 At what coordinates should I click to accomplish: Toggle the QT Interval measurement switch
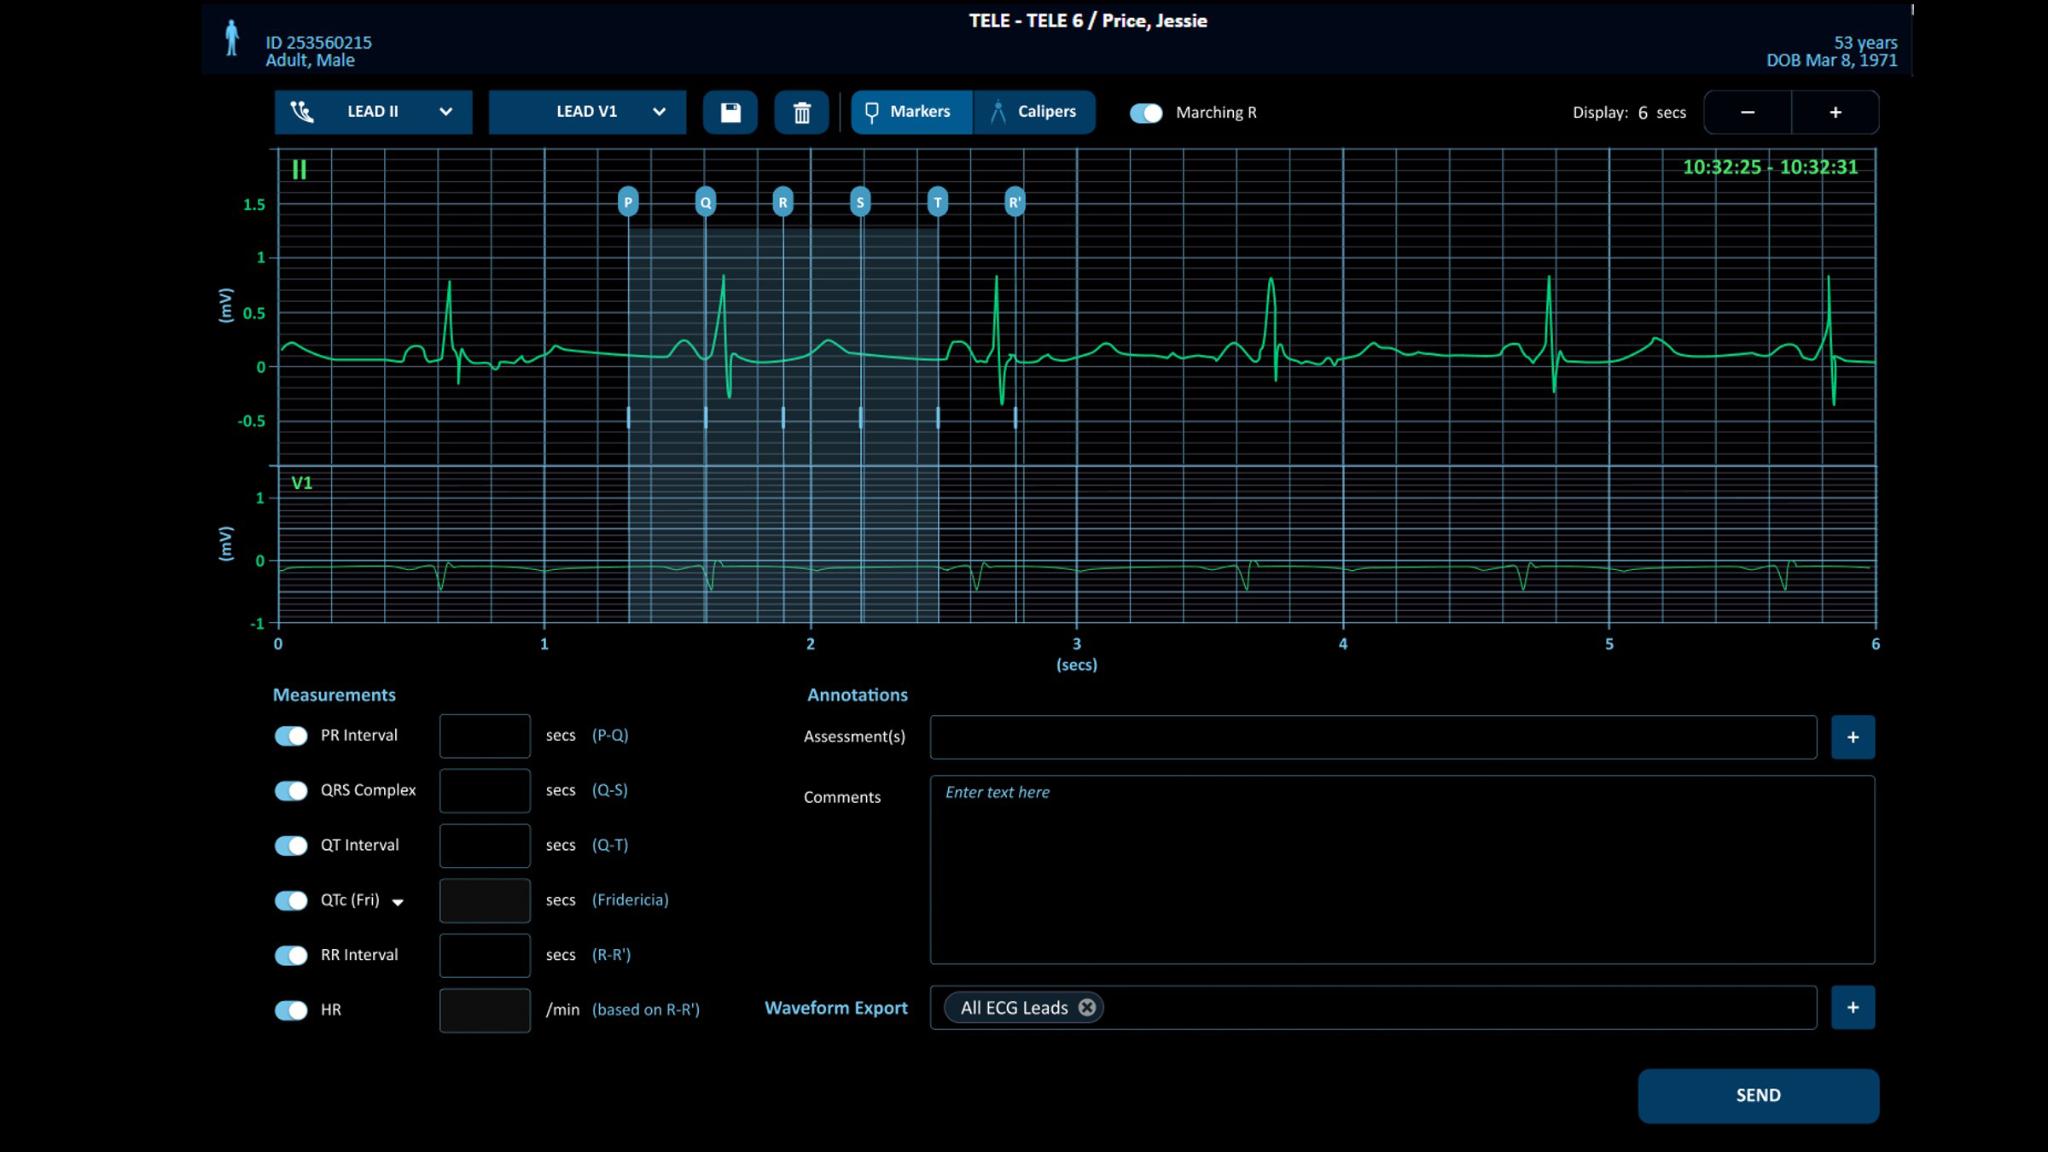pos(291,846)
